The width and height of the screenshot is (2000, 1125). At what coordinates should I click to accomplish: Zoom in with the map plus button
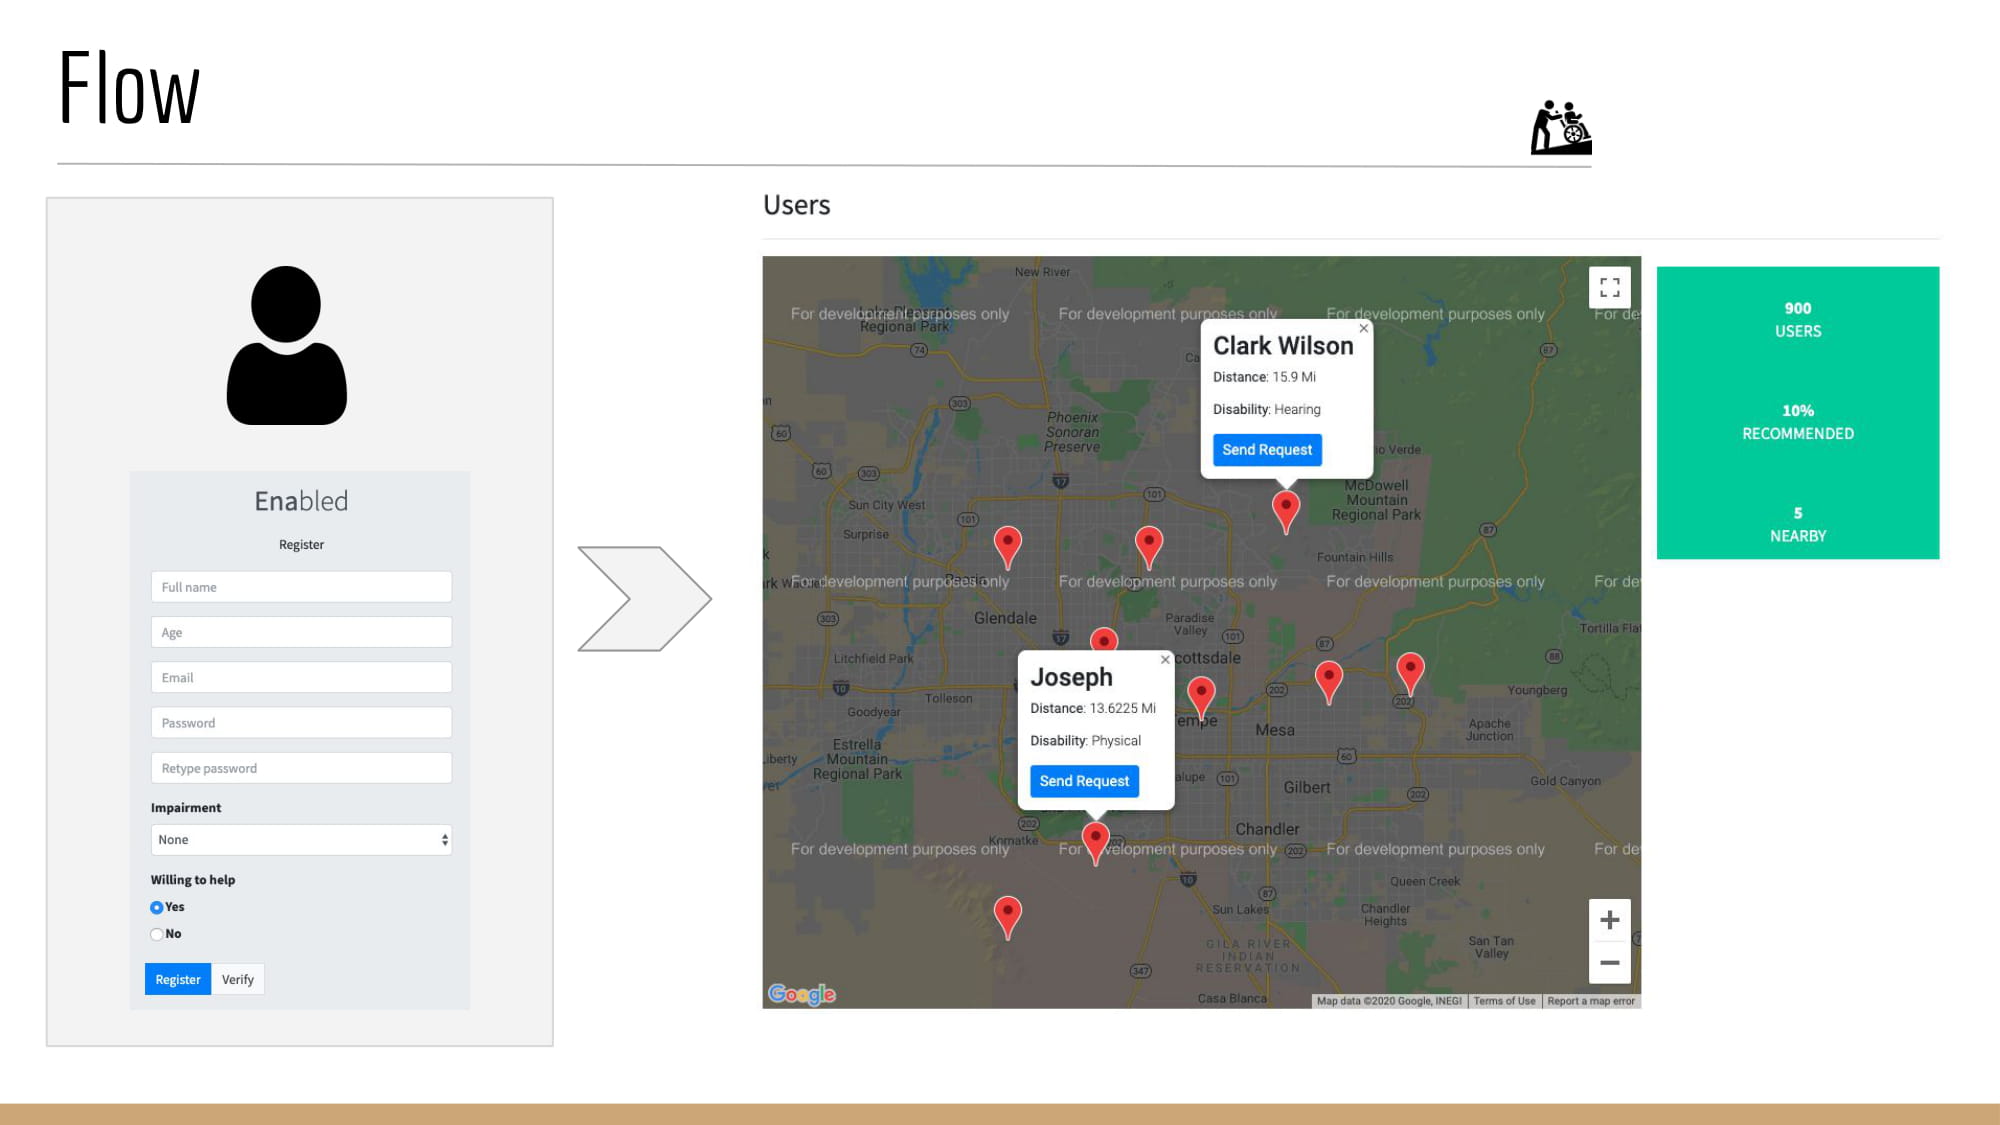pos(1609,920)
